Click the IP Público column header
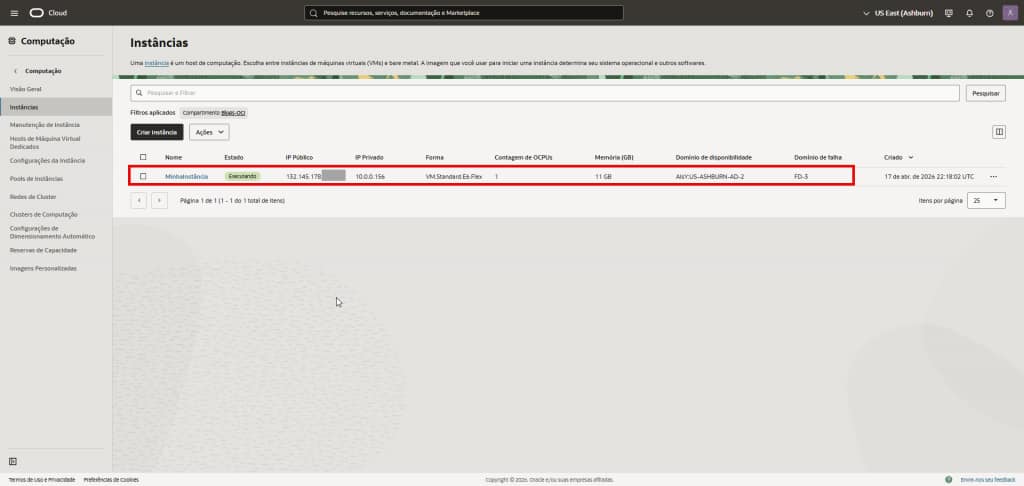 300,157
